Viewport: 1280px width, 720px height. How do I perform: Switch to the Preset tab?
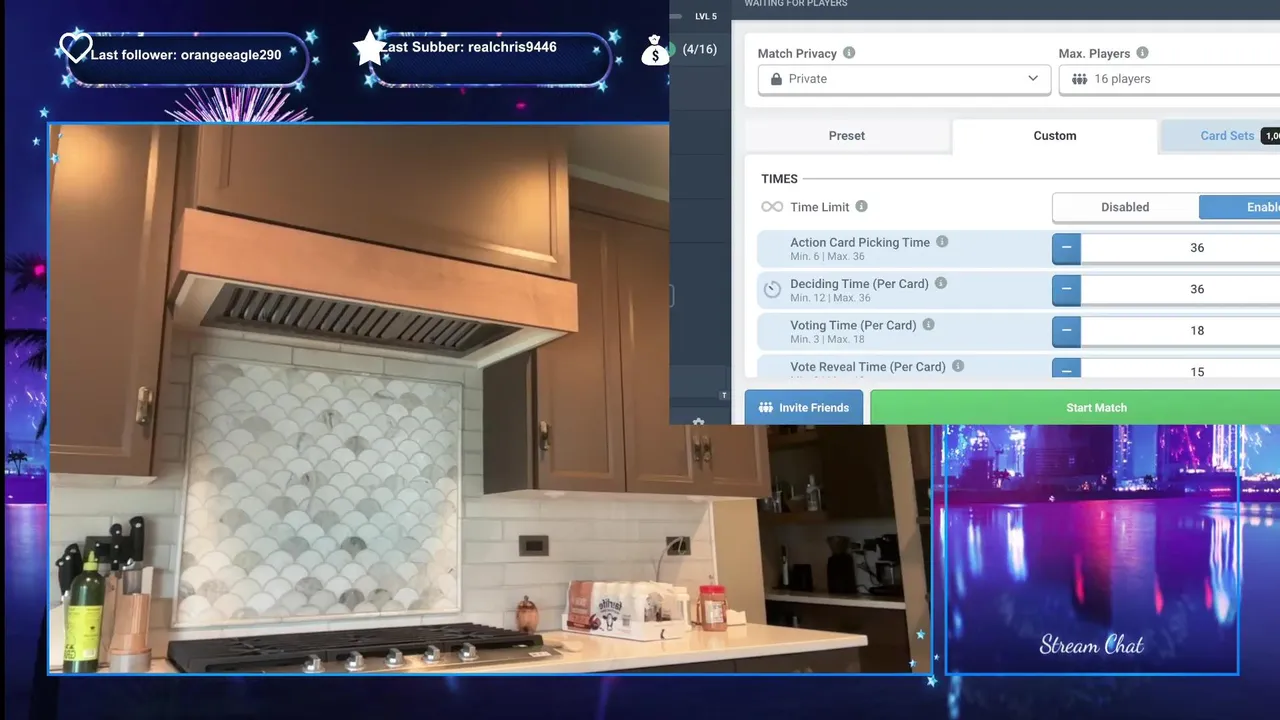pos(847,136)
